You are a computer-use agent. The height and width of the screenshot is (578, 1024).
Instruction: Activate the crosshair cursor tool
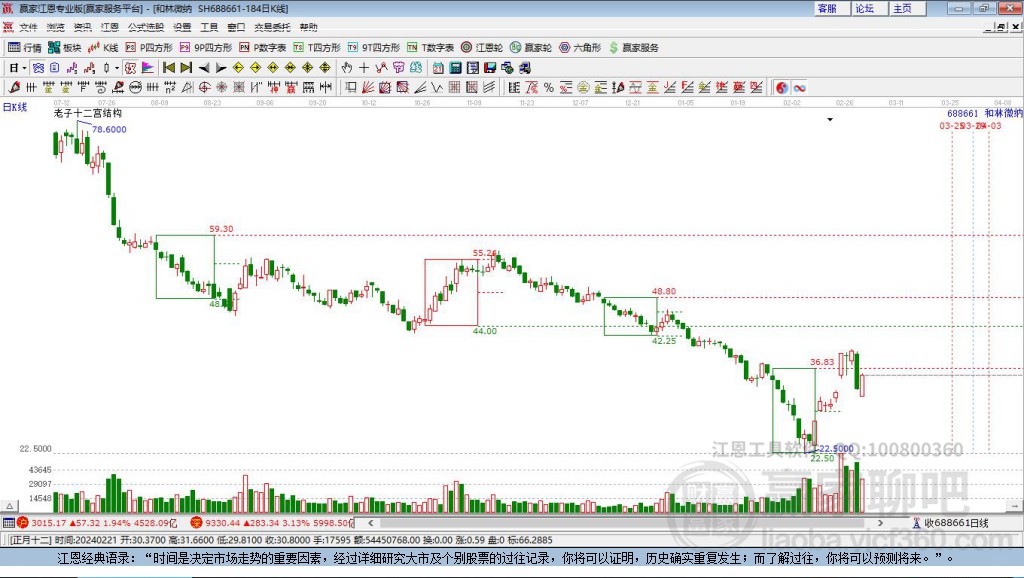click(364, 68)
